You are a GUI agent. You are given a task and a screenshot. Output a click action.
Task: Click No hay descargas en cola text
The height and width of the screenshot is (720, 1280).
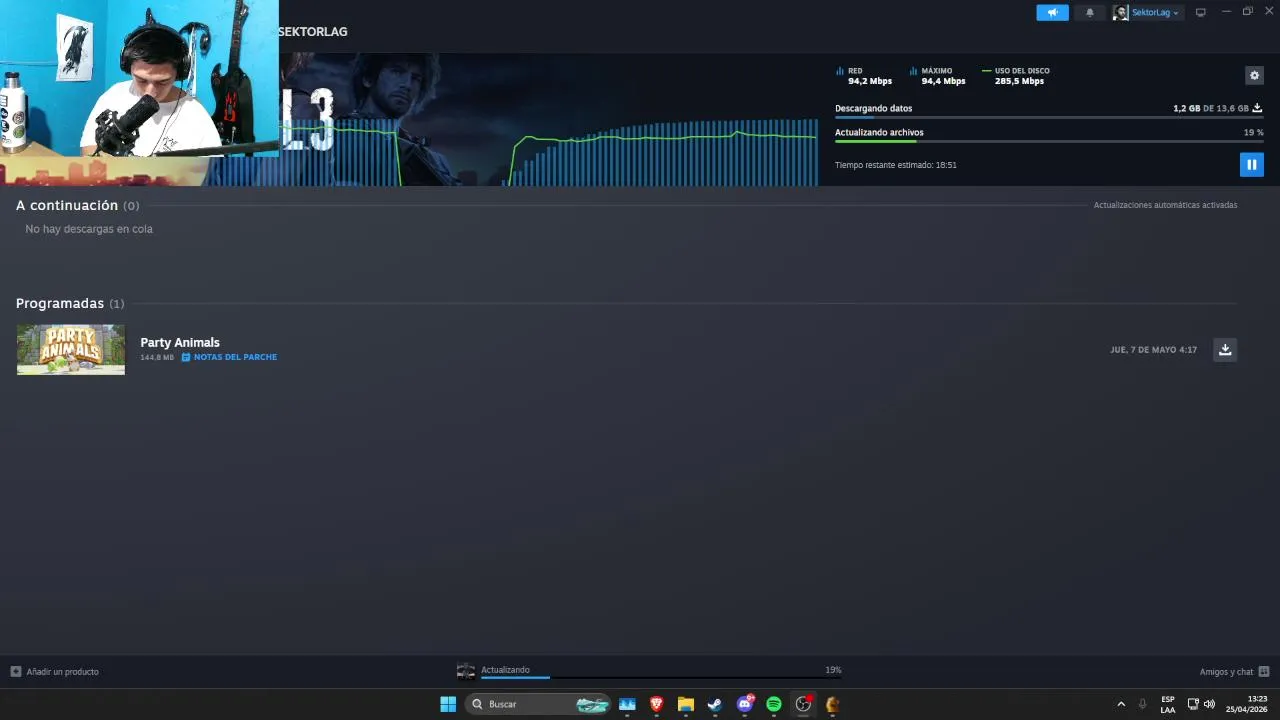89,229
